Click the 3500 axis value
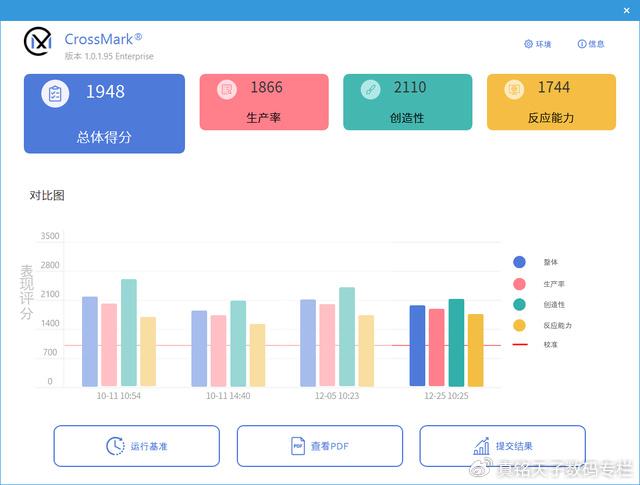Viewport: 640px width, 485px height. coord(50,236)
